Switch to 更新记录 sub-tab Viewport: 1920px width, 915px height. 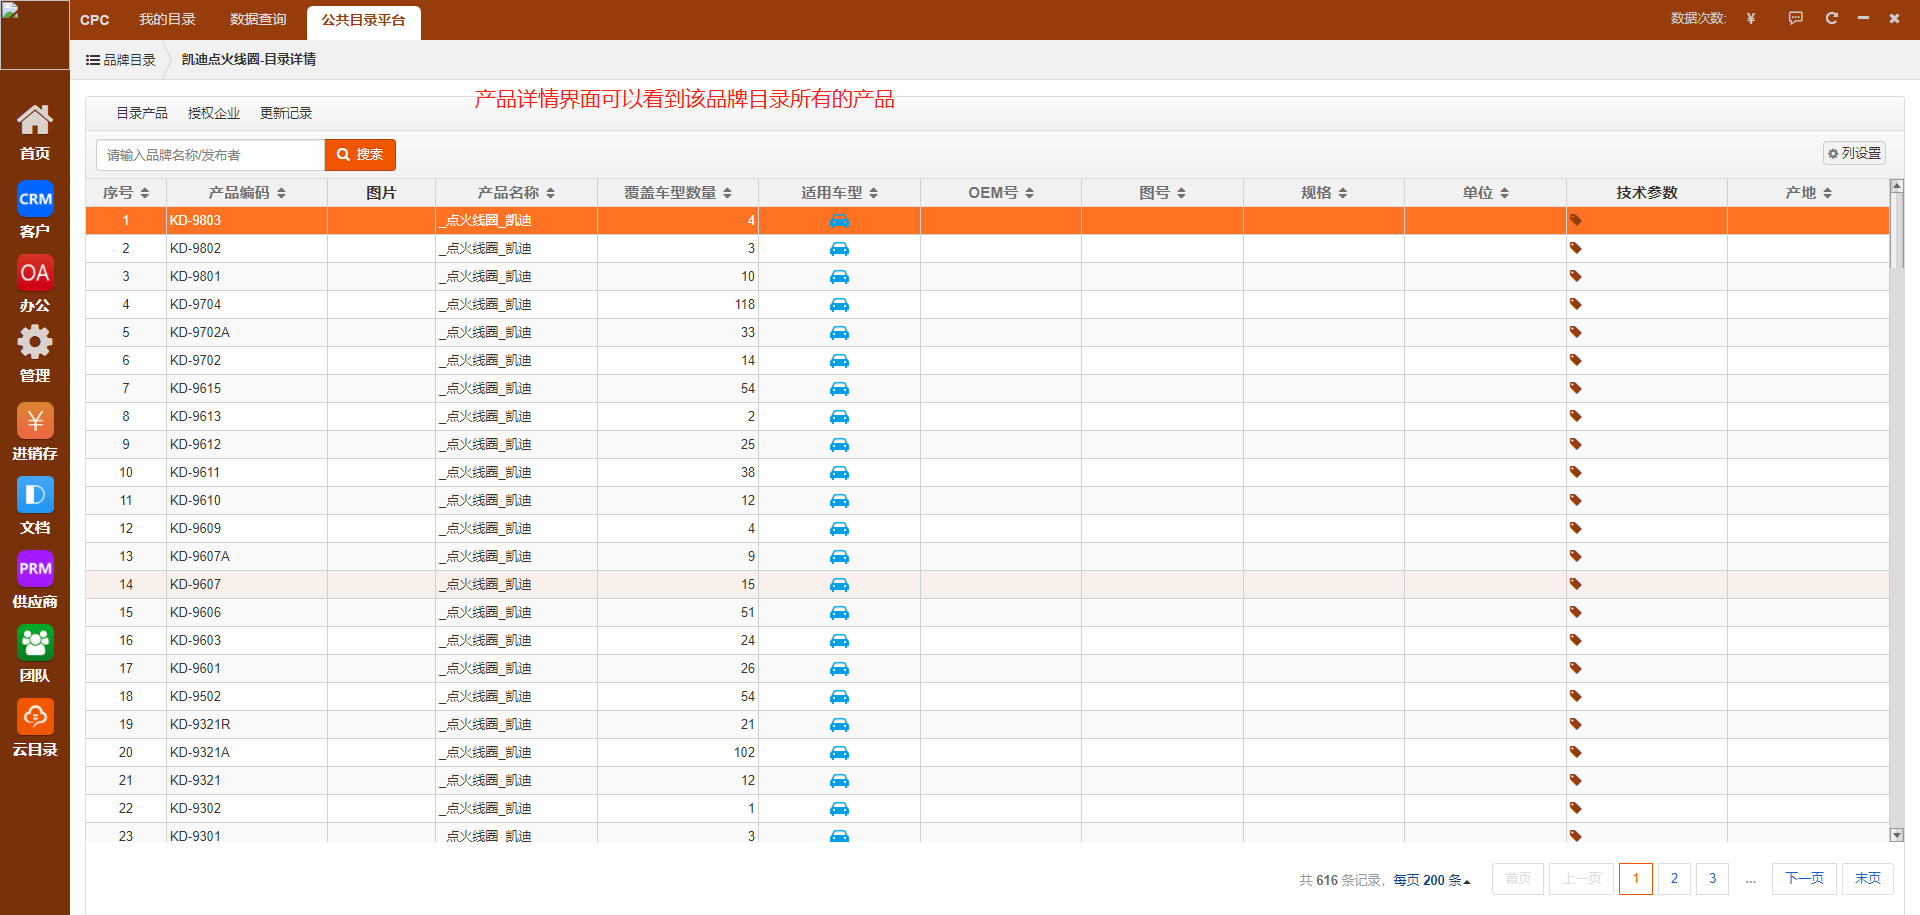click(x=286, y=114)
